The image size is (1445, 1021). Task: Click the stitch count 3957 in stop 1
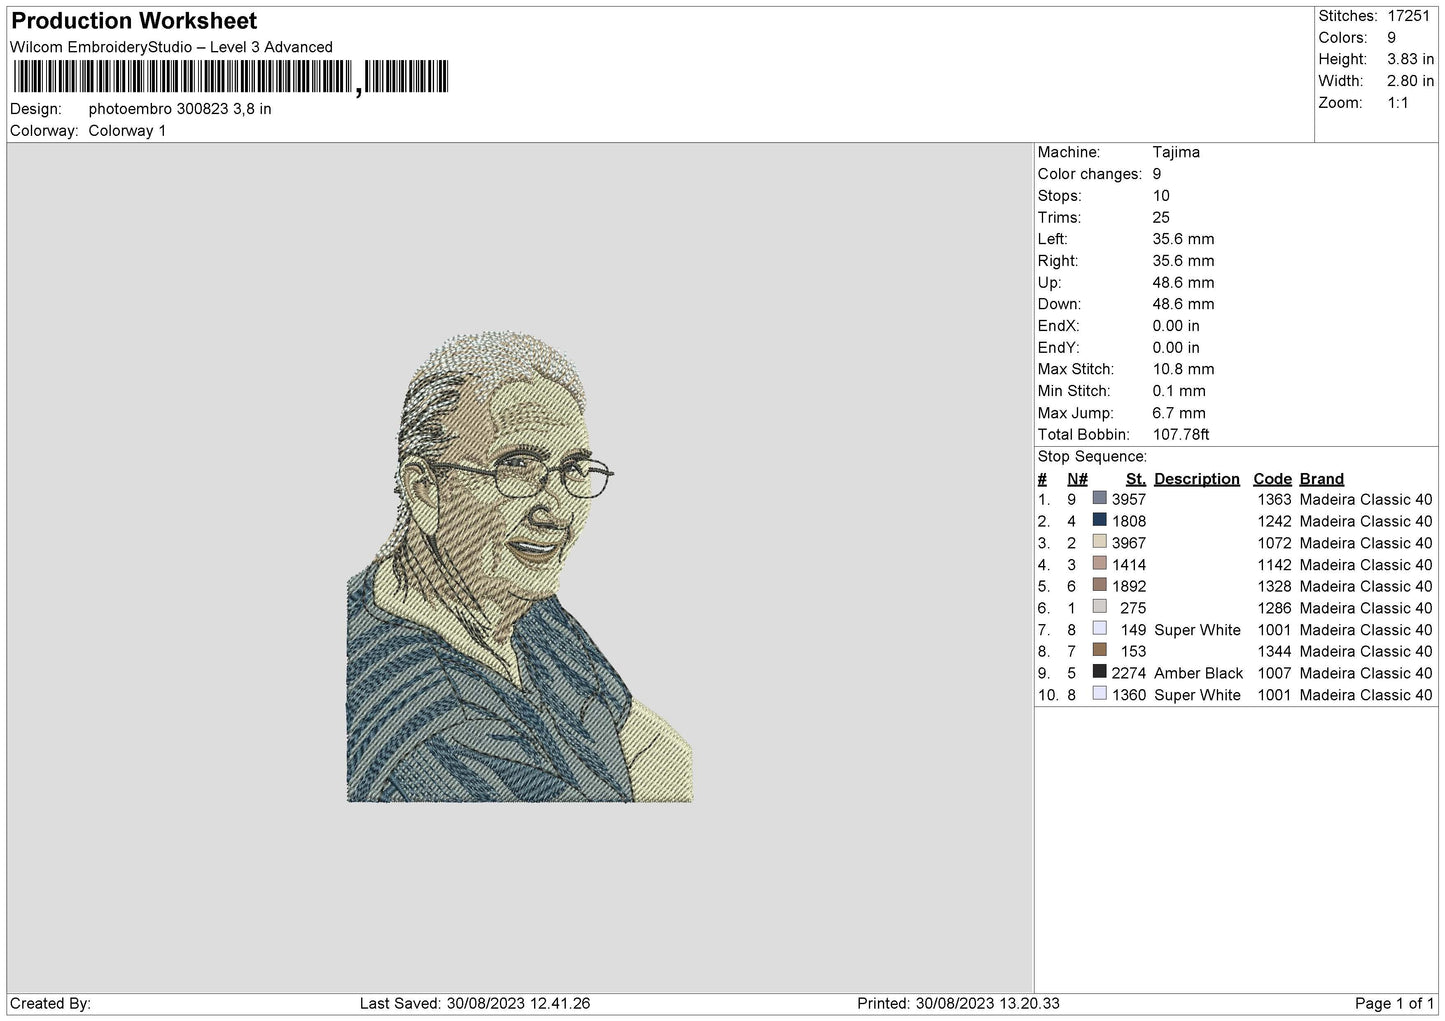1129,500
